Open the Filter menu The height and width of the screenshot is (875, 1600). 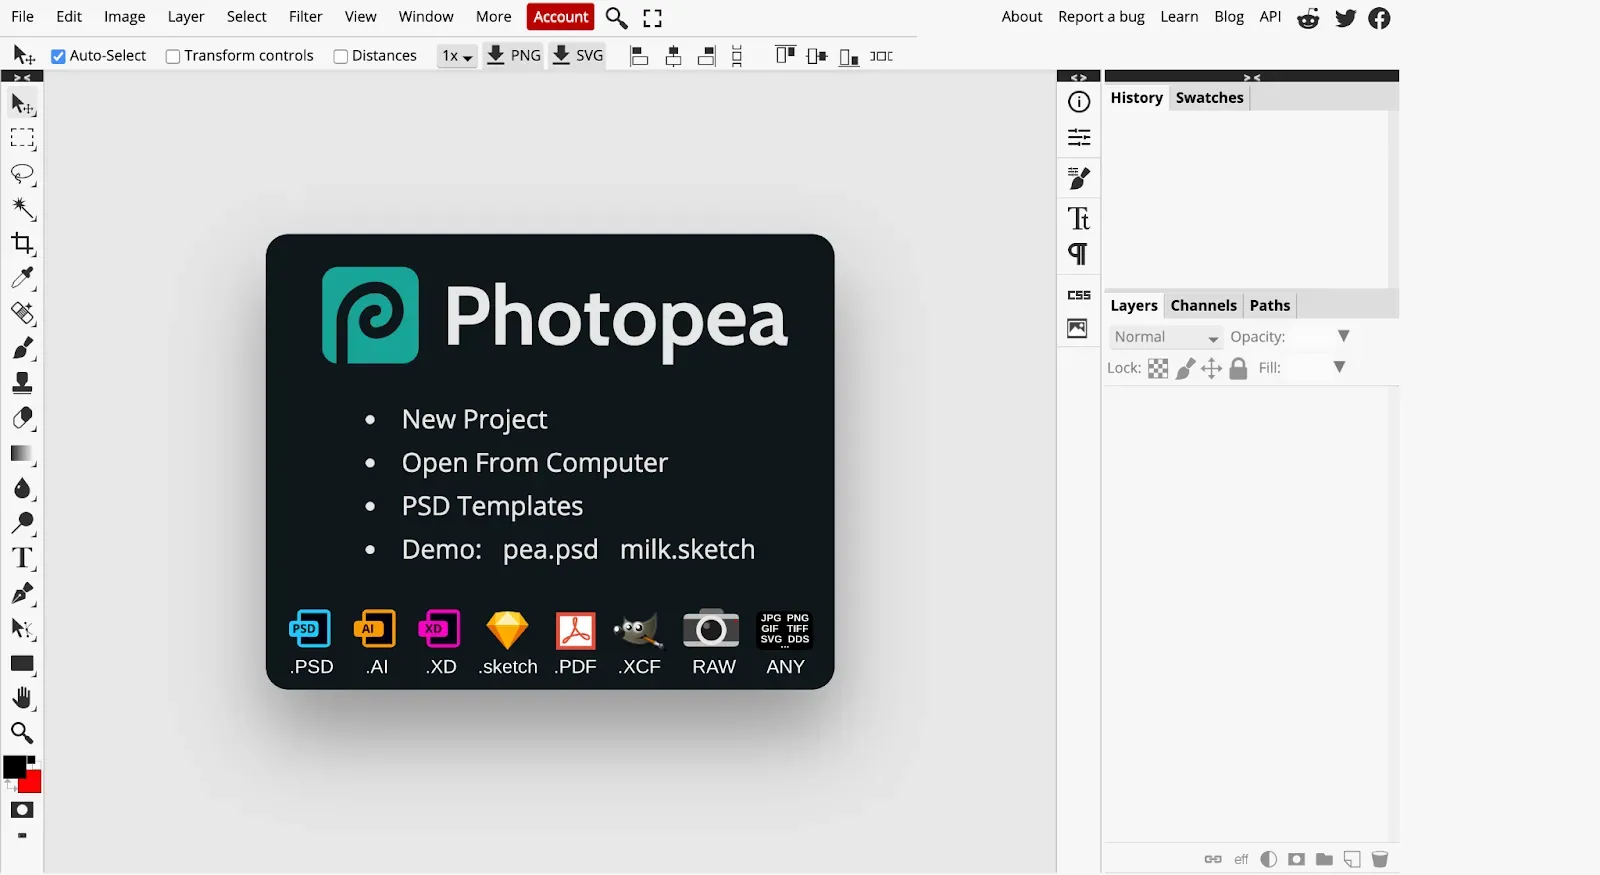pos(305,17)
